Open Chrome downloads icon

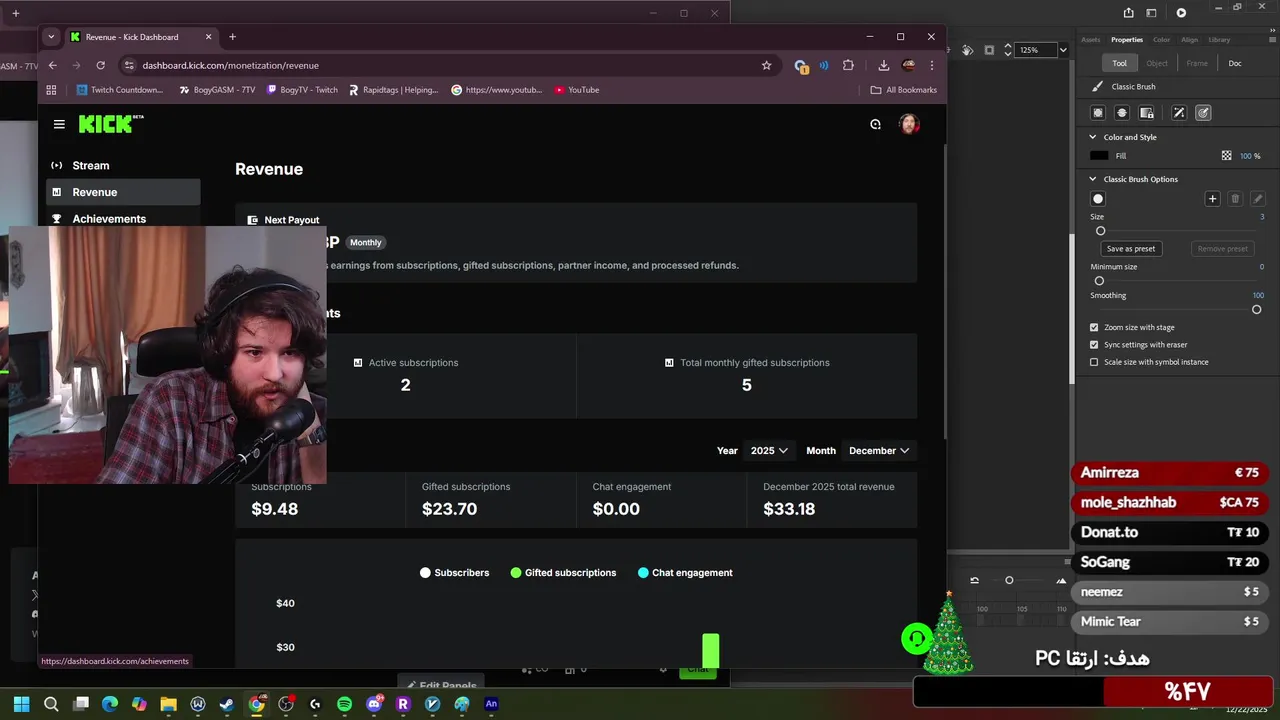[883, 65]
